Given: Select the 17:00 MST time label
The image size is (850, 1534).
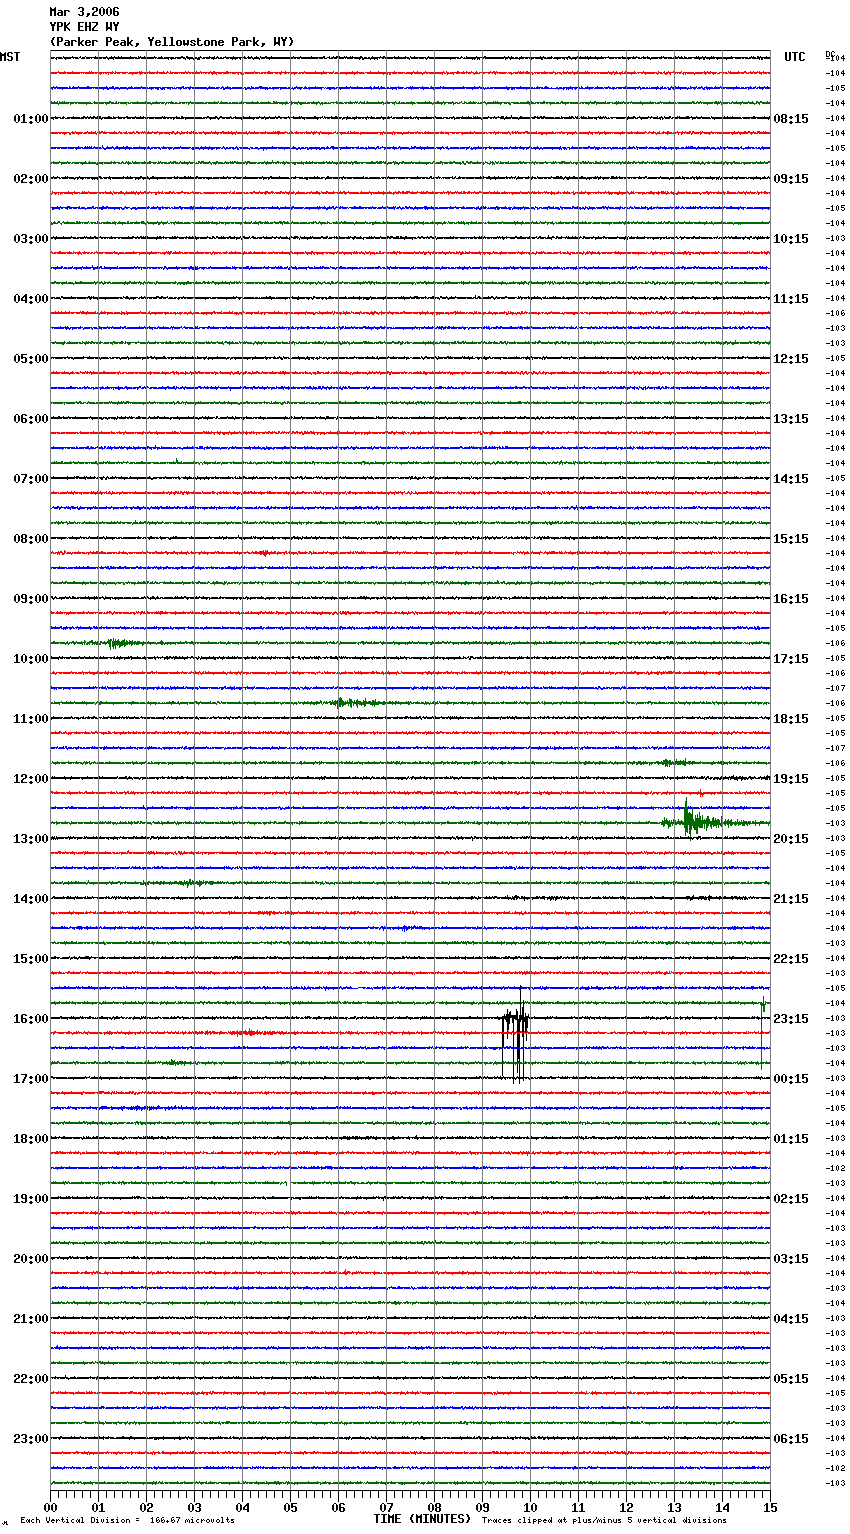Looking at the screenshot, I should click(x=30, y=1079).
